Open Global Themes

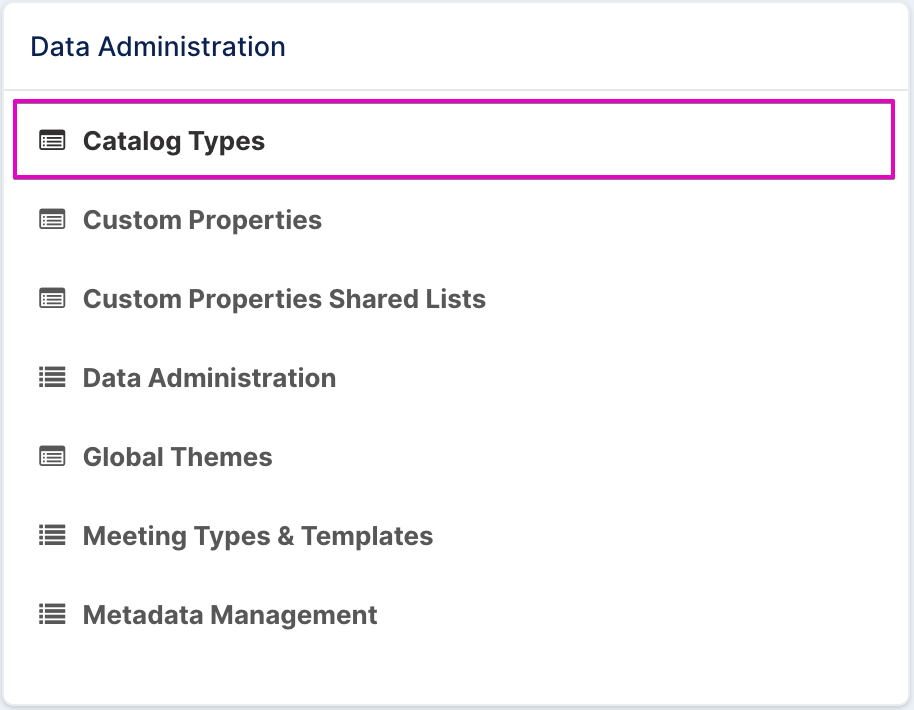(177, 457)
